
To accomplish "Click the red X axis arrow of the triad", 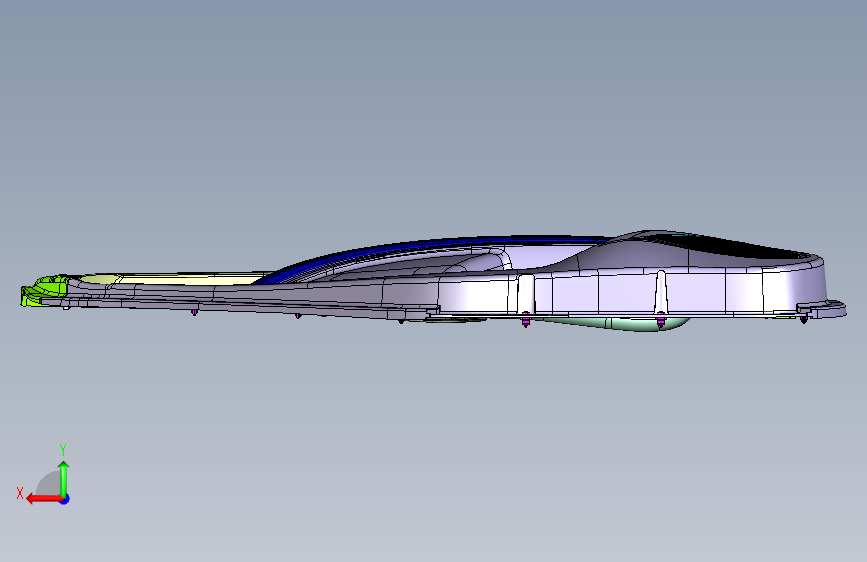I will pos(43,499).
